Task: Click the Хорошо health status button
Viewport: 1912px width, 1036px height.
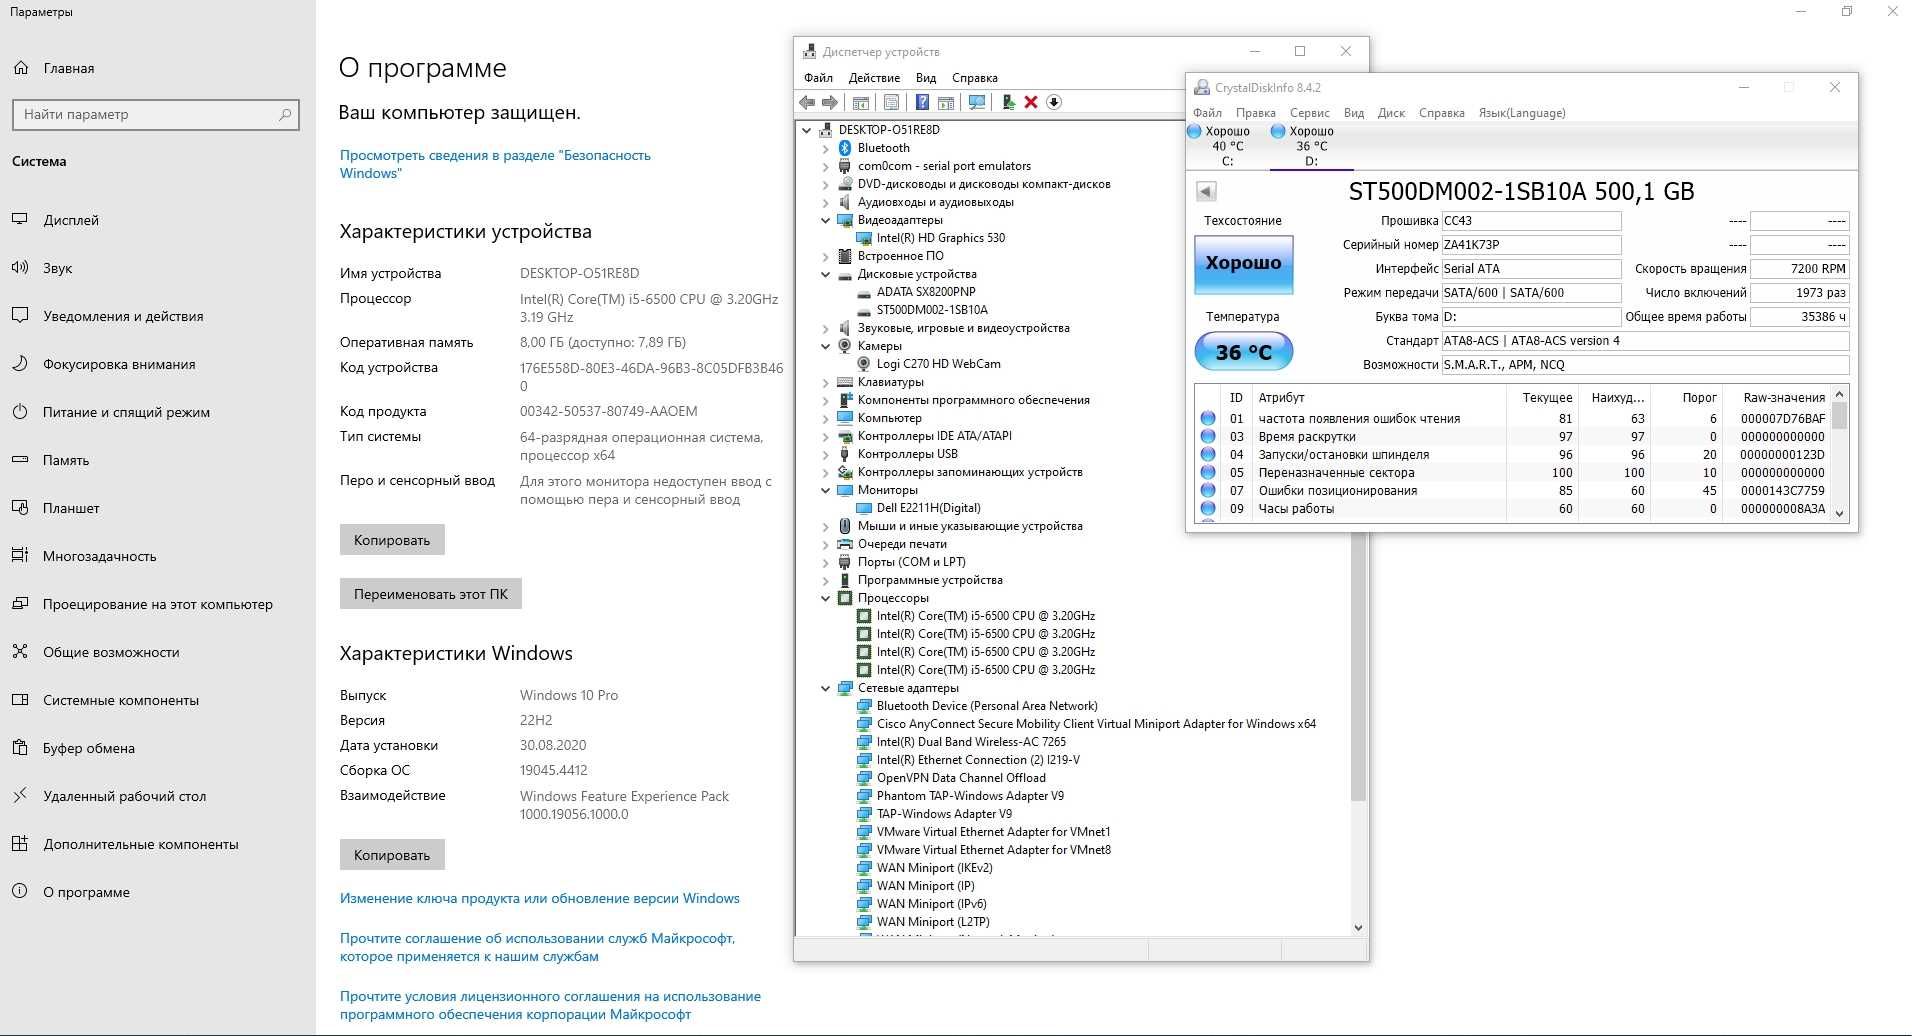Action: coord(1243,264)
